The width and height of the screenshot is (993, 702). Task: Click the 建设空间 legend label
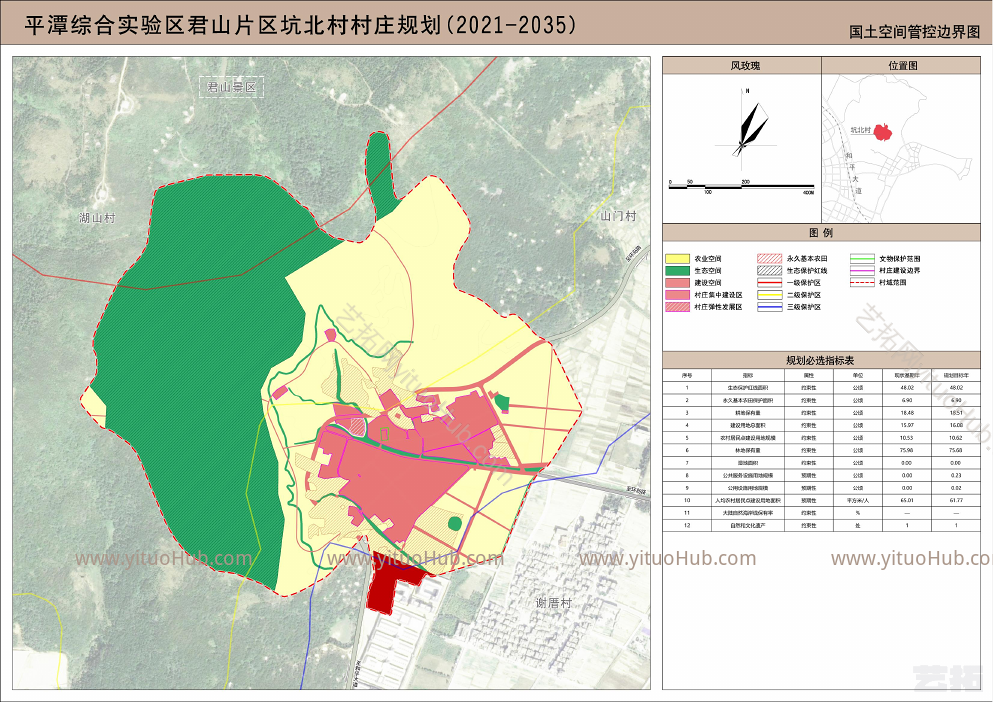coord(708,283)
